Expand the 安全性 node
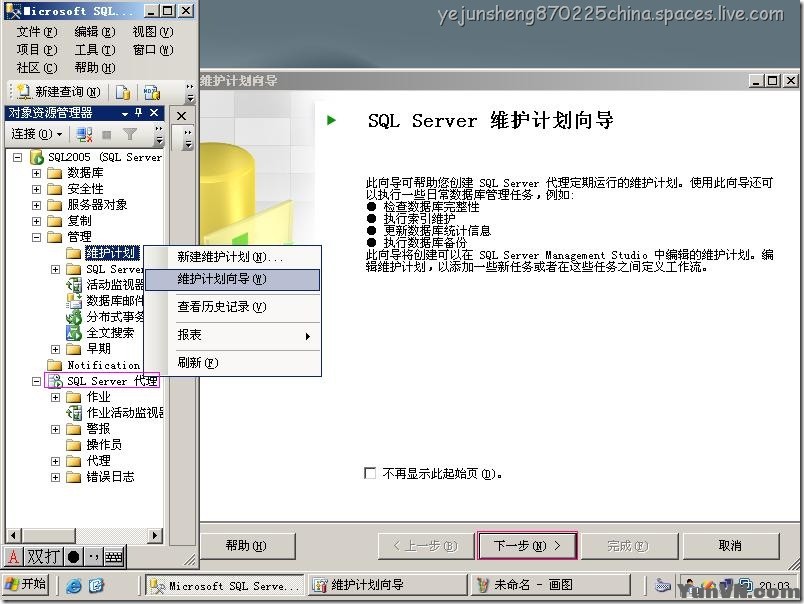This screenshot has height=604, width=804. point(36,189)
